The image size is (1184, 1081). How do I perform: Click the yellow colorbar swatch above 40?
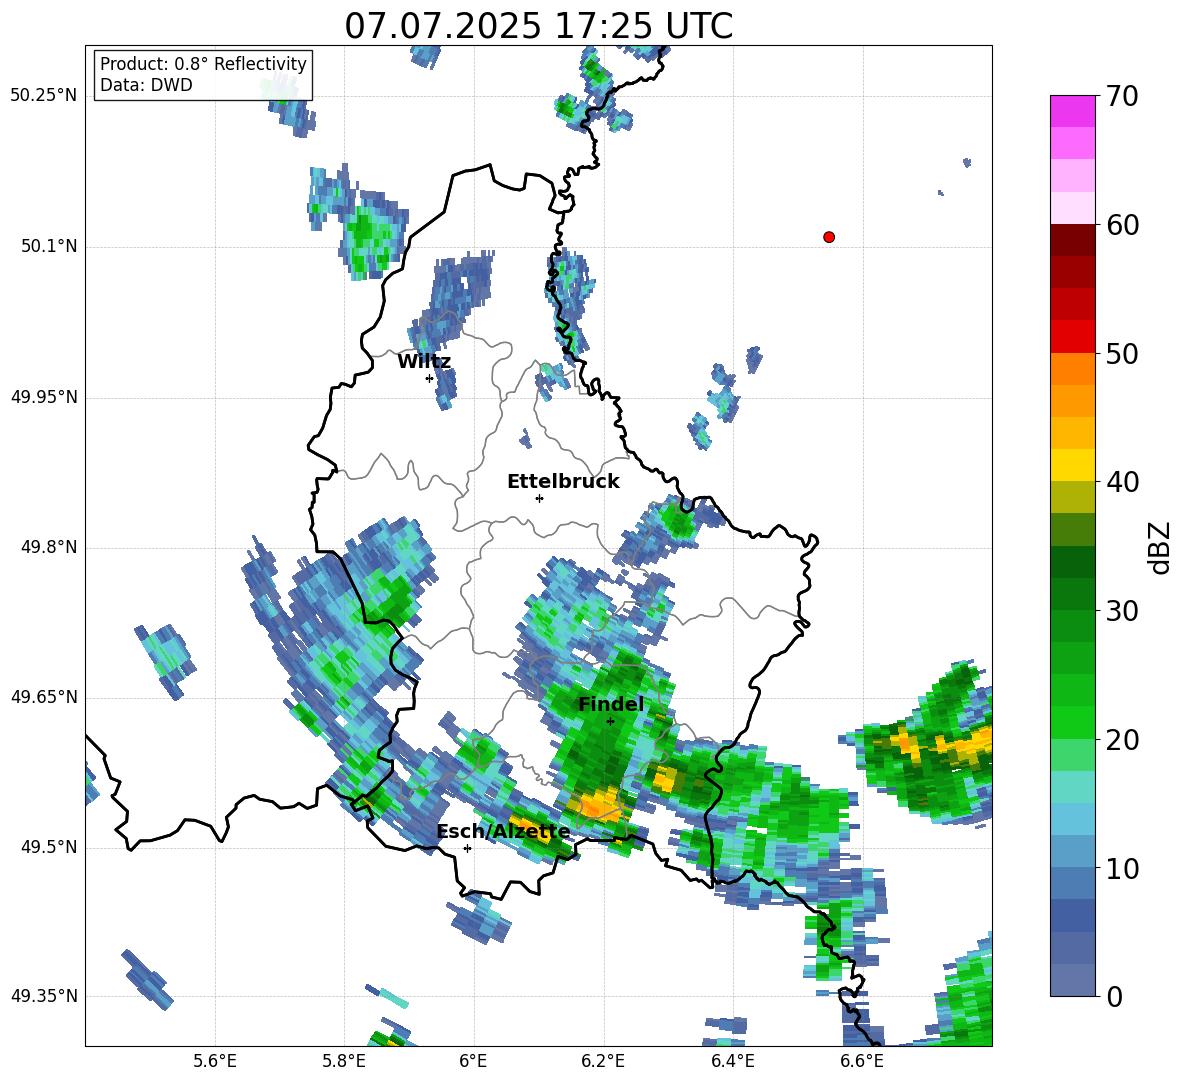(x=1072, y=466)
